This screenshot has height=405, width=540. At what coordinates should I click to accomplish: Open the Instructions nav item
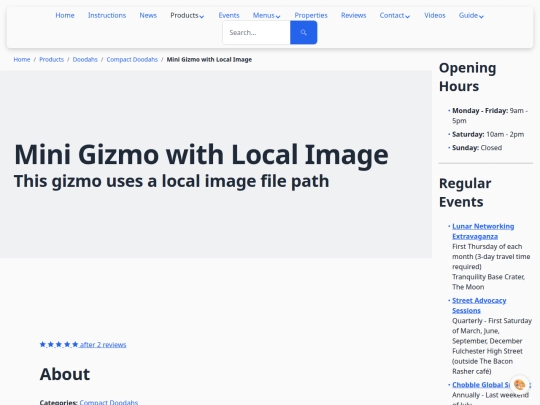(x=107, y=15)
